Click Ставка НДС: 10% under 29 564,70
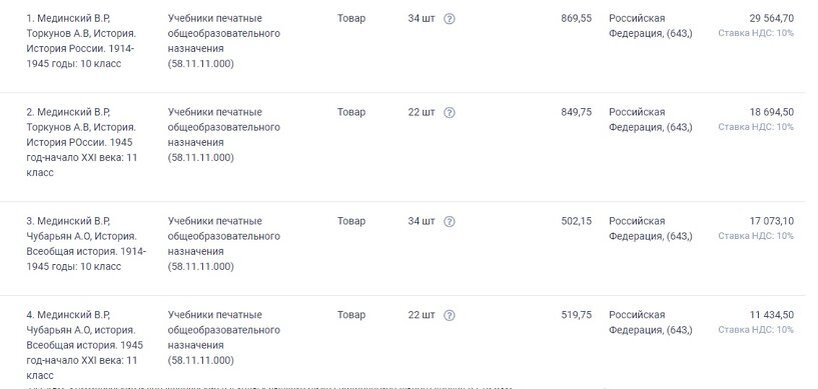This screenshot has width=818, height=389. [756, 33]
